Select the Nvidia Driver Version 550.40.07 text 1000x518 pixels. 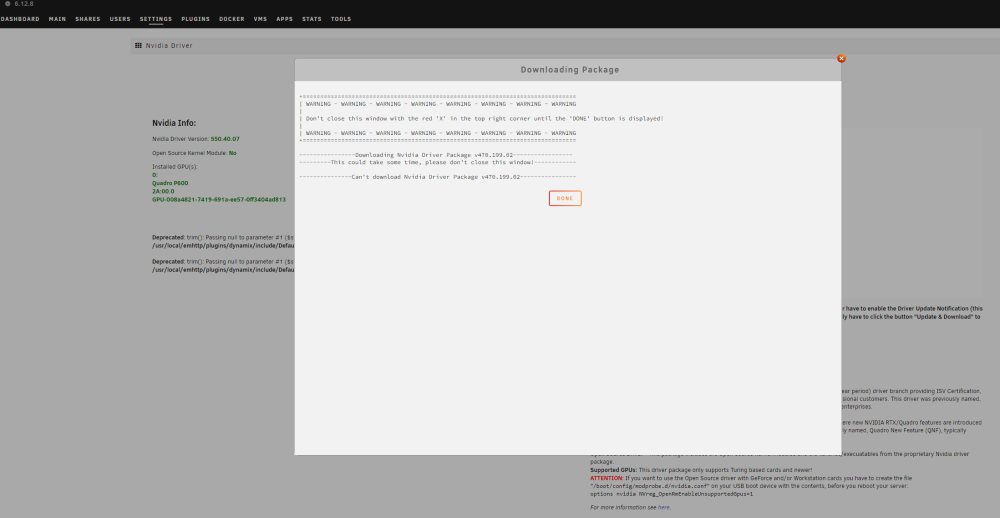click(x=196, y=138)
